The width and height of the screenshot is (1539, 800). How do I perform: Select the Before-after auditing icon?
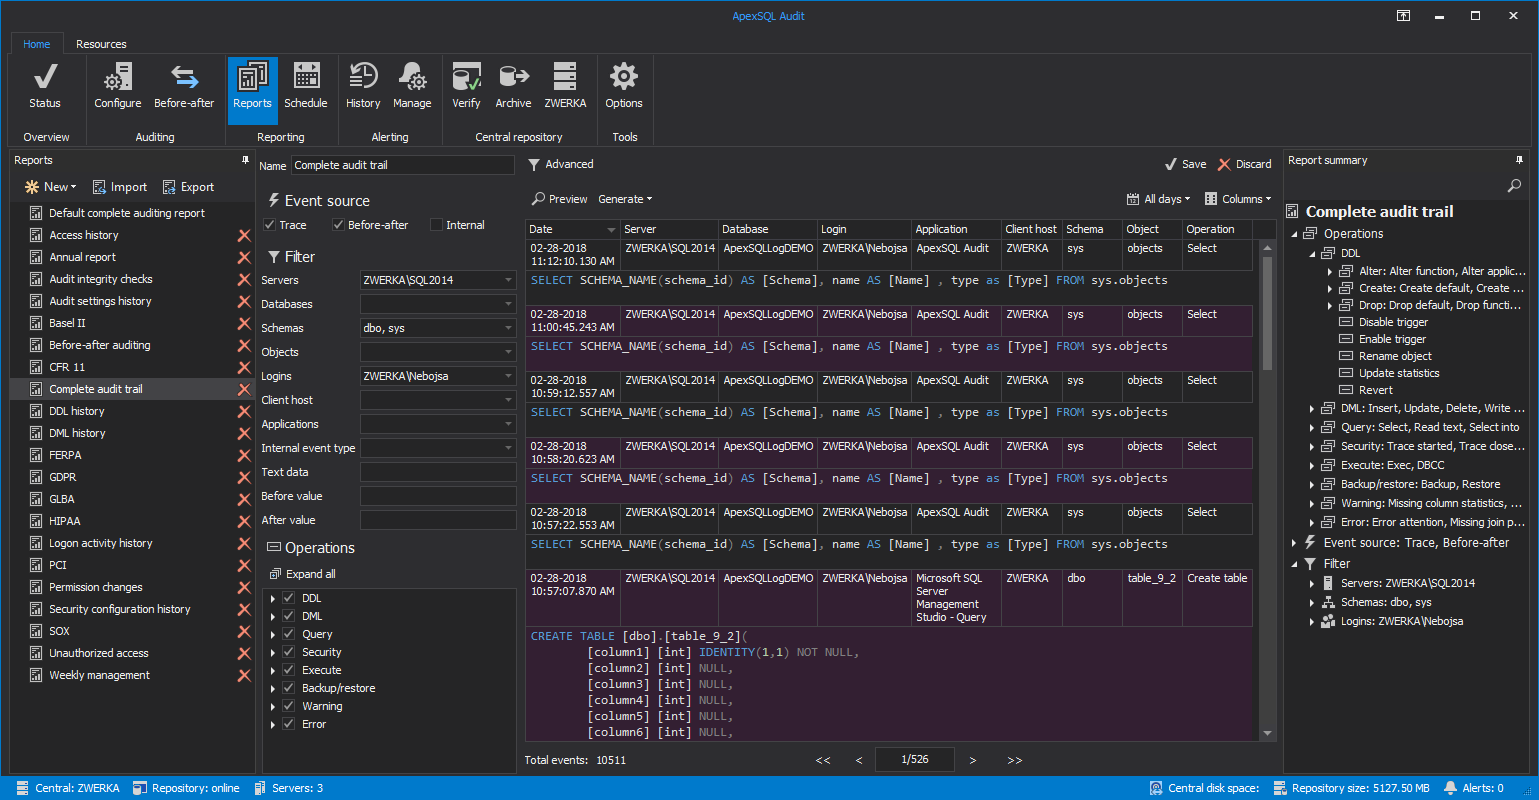click(184, 86)
